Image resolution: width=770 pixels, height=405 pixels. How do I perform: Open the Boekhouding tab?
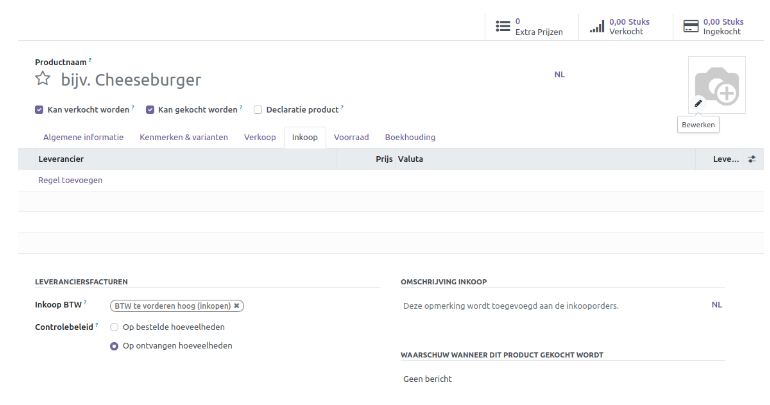point(410,137)
